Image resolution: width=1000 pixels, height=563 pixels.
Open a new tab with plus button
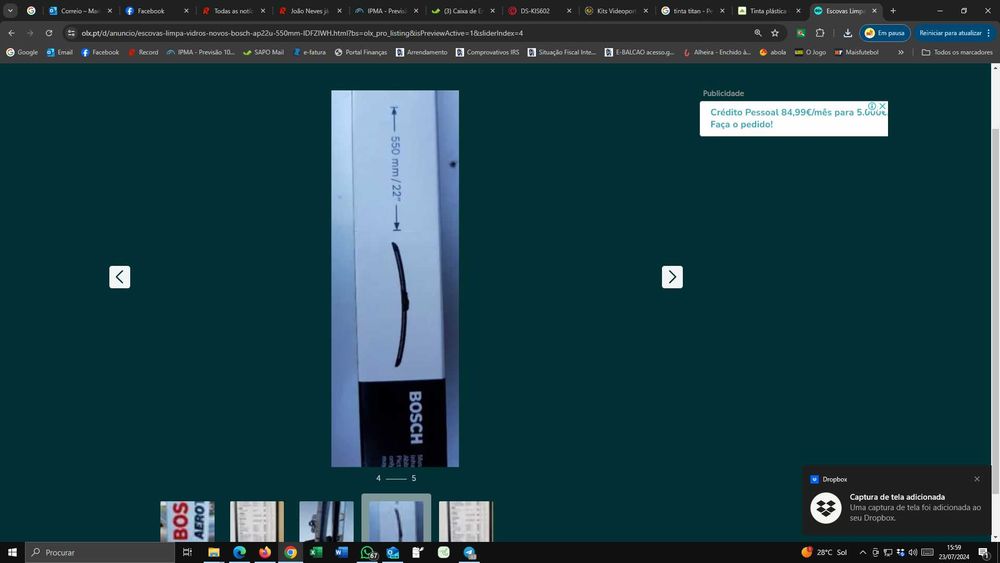coord(893,11)
